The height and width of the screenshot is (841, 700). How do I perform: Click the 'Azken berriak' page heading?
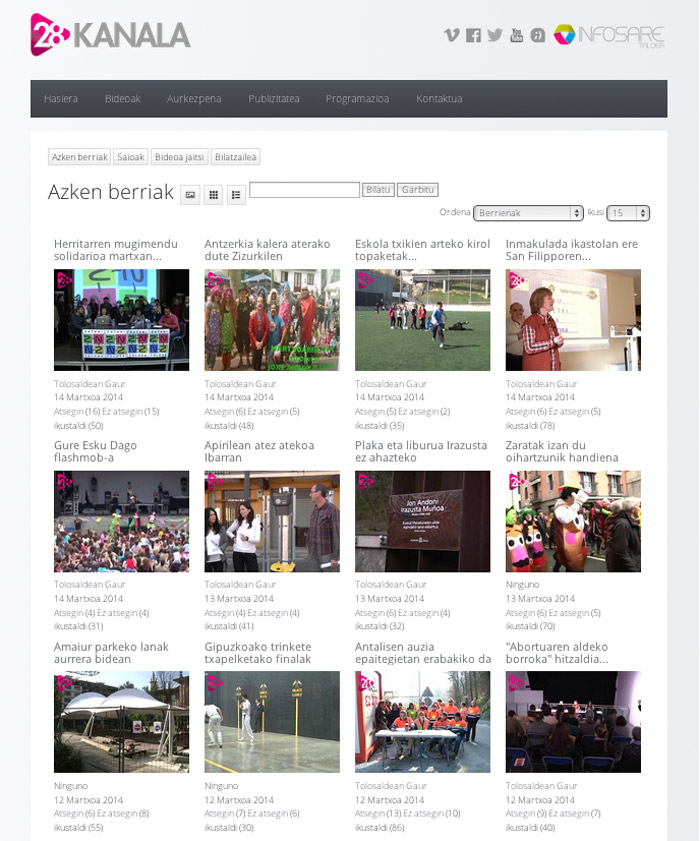110,192
